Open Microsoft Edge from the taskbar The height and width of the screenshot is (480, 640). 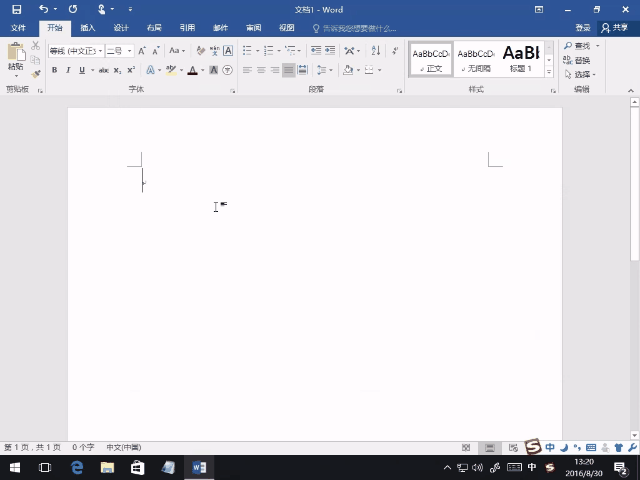pyautogui.click(x=76, y=467)
